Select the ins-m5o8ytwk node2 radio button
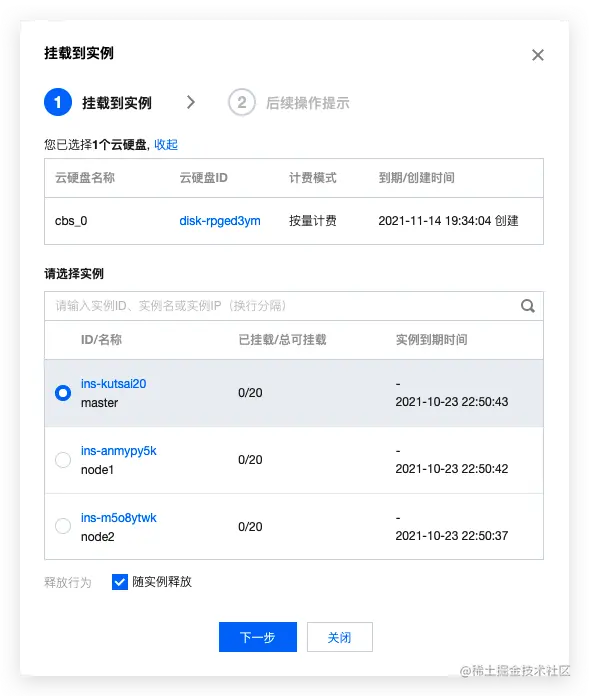 coord(63,526)
